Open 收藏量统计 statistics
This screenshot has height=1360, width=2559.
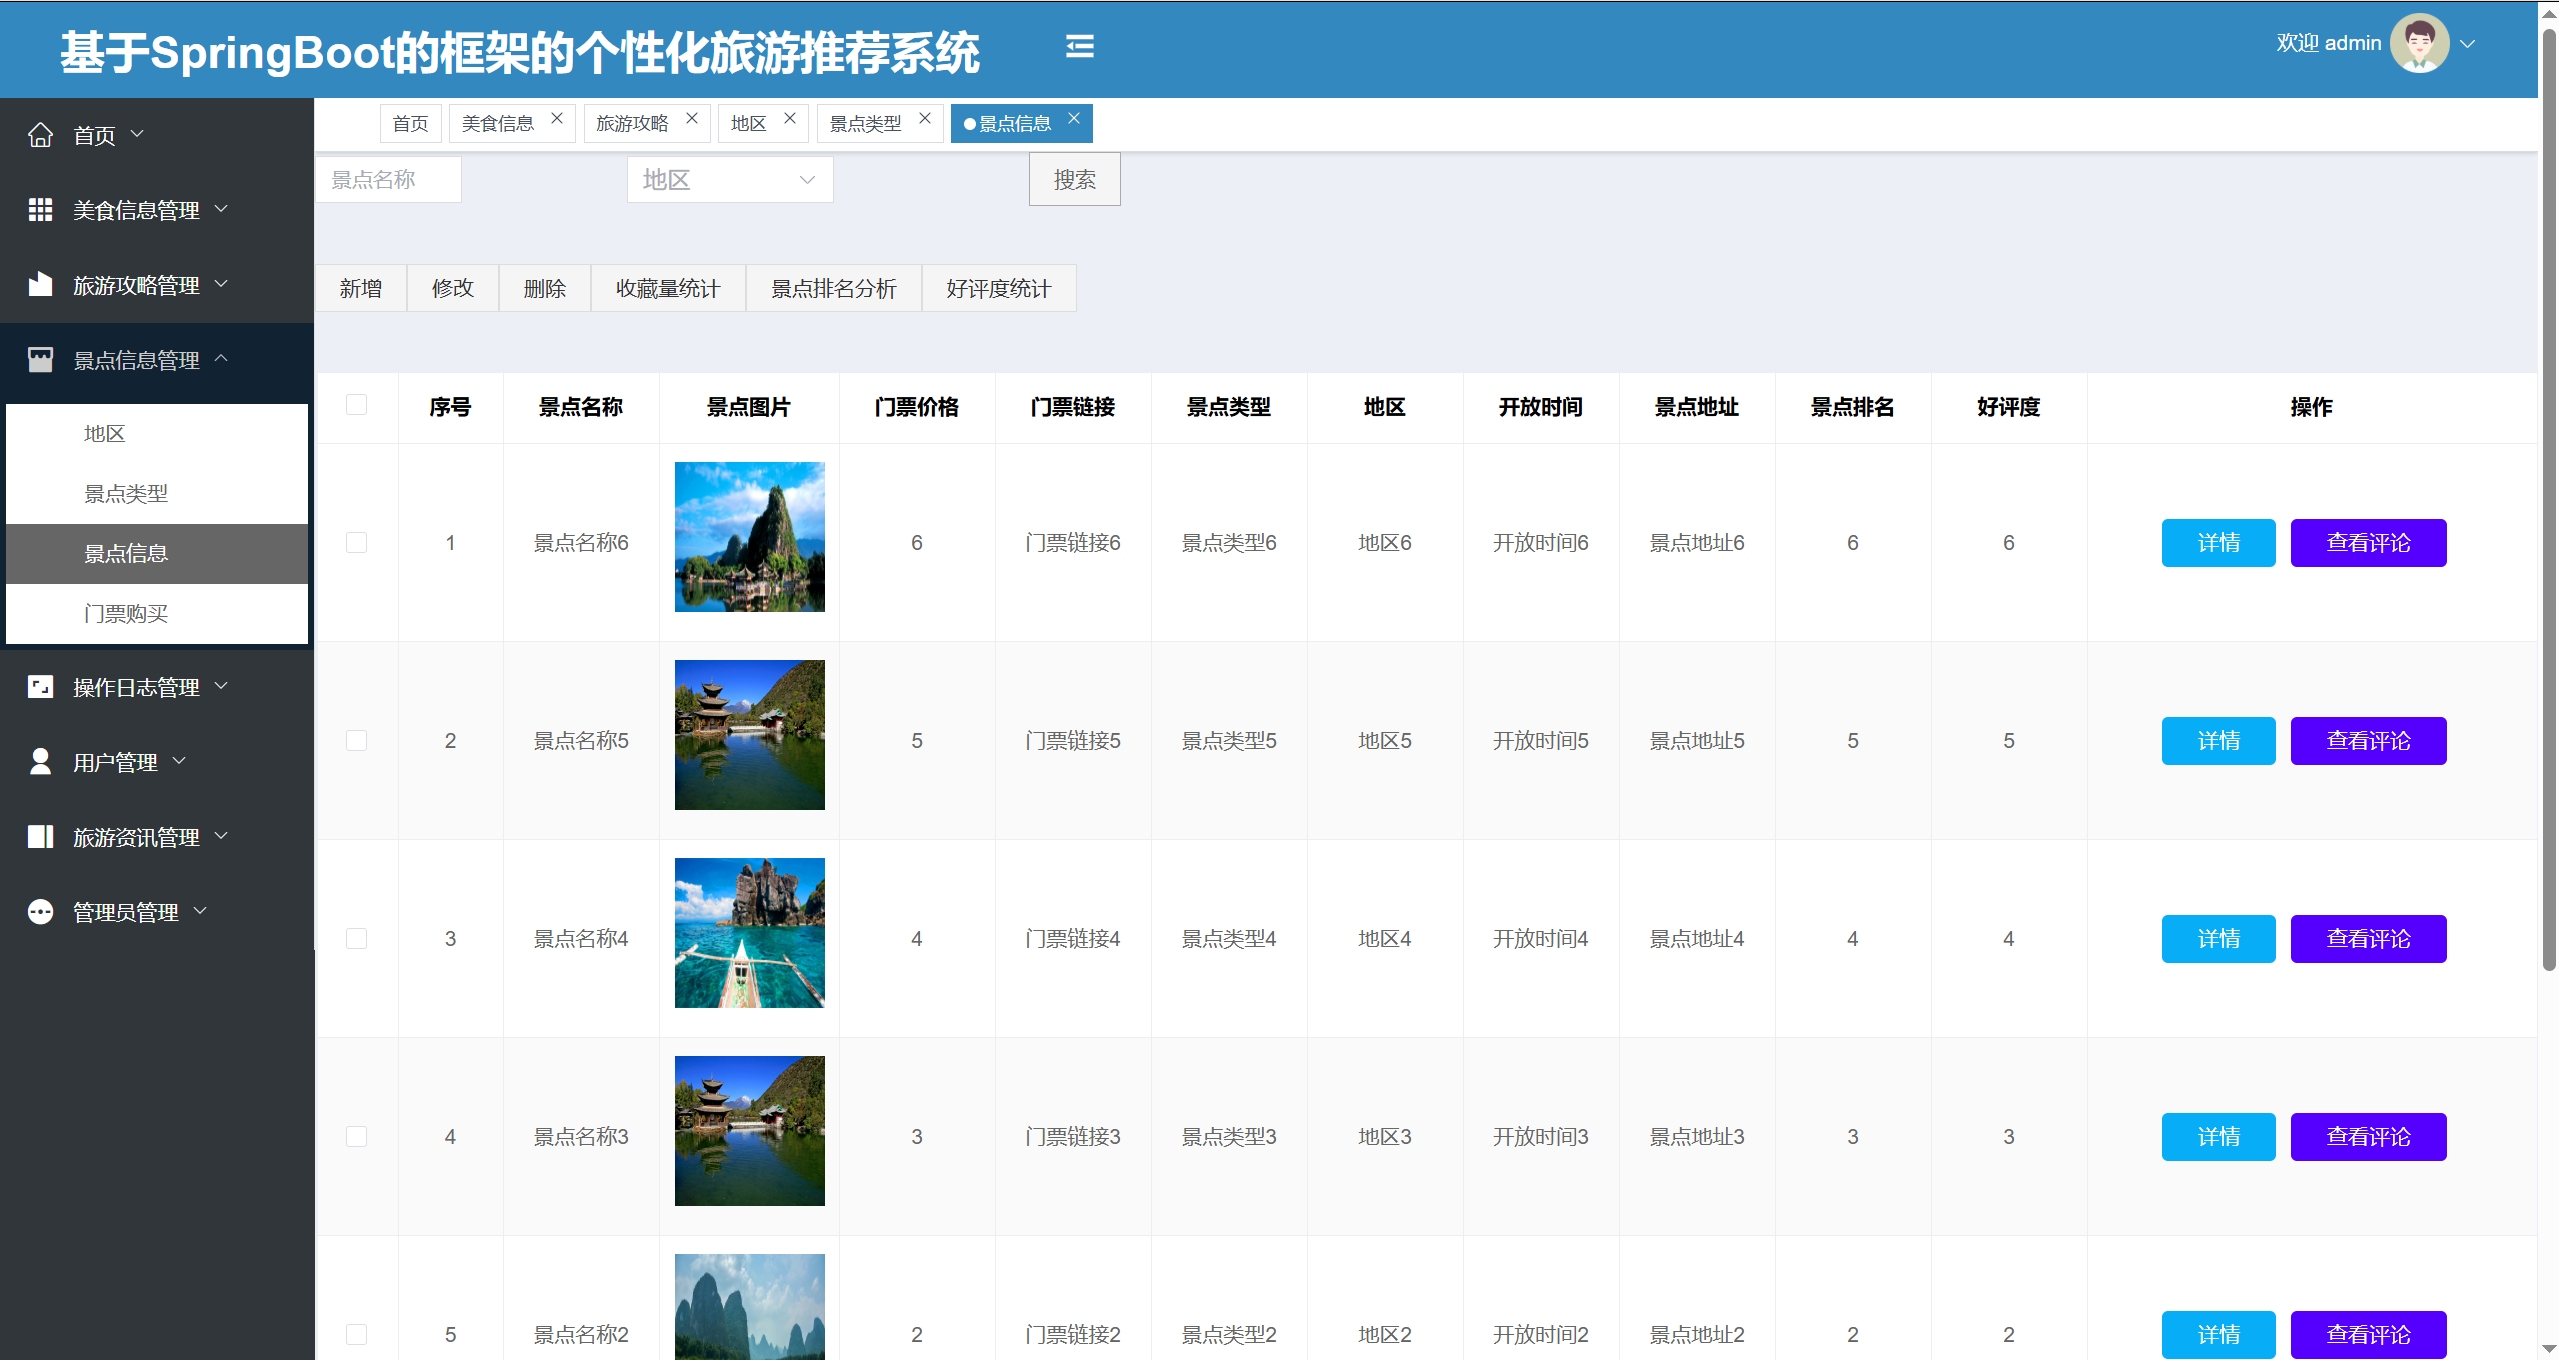[668, 289]
